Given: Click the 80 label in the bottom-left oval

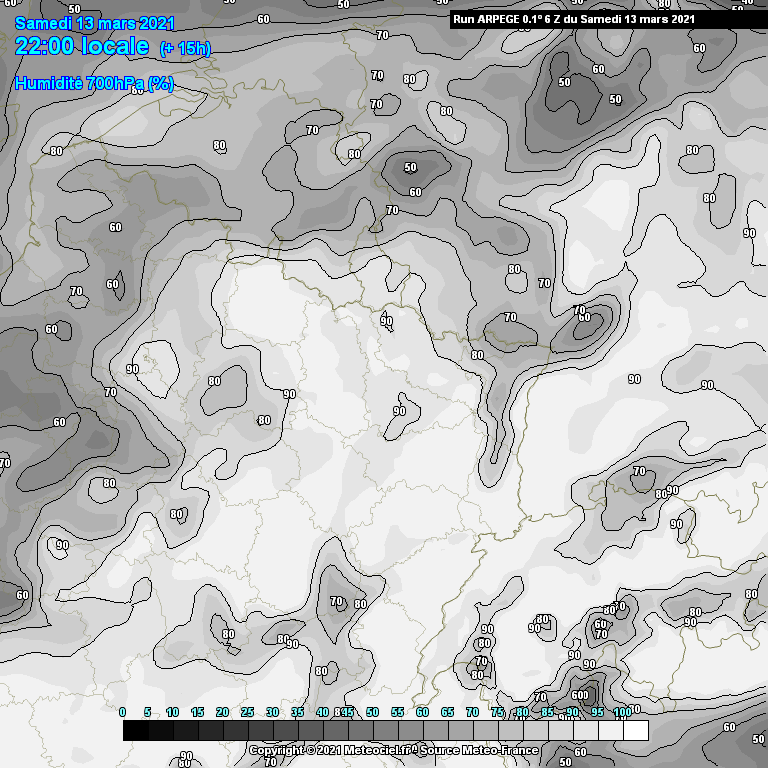Looking at the screenshot, I should [228, 634].
